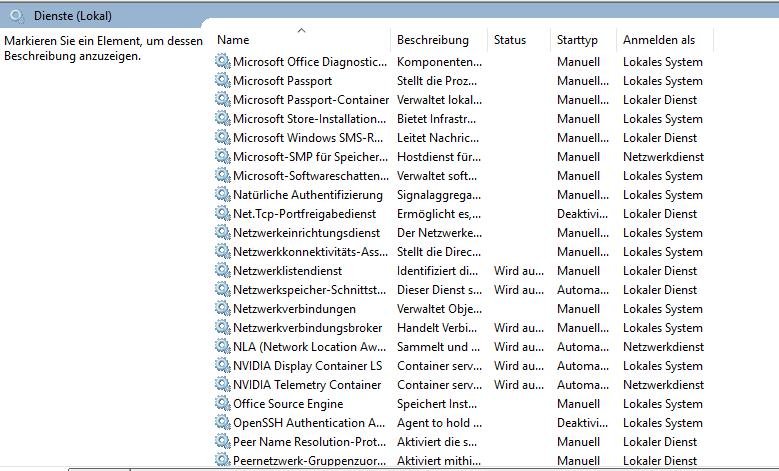The width and height of the screenshot is (779, 471).
Task: Select the Netzwerkeinrichtungsdienst service name
Action: click(x=307, y=233)
